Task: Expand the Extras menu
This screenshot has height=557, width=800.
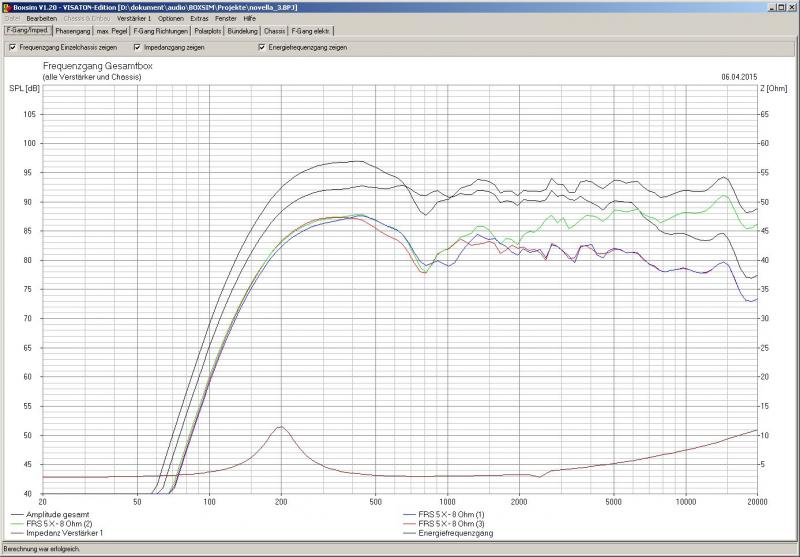Action: point(200,19)
